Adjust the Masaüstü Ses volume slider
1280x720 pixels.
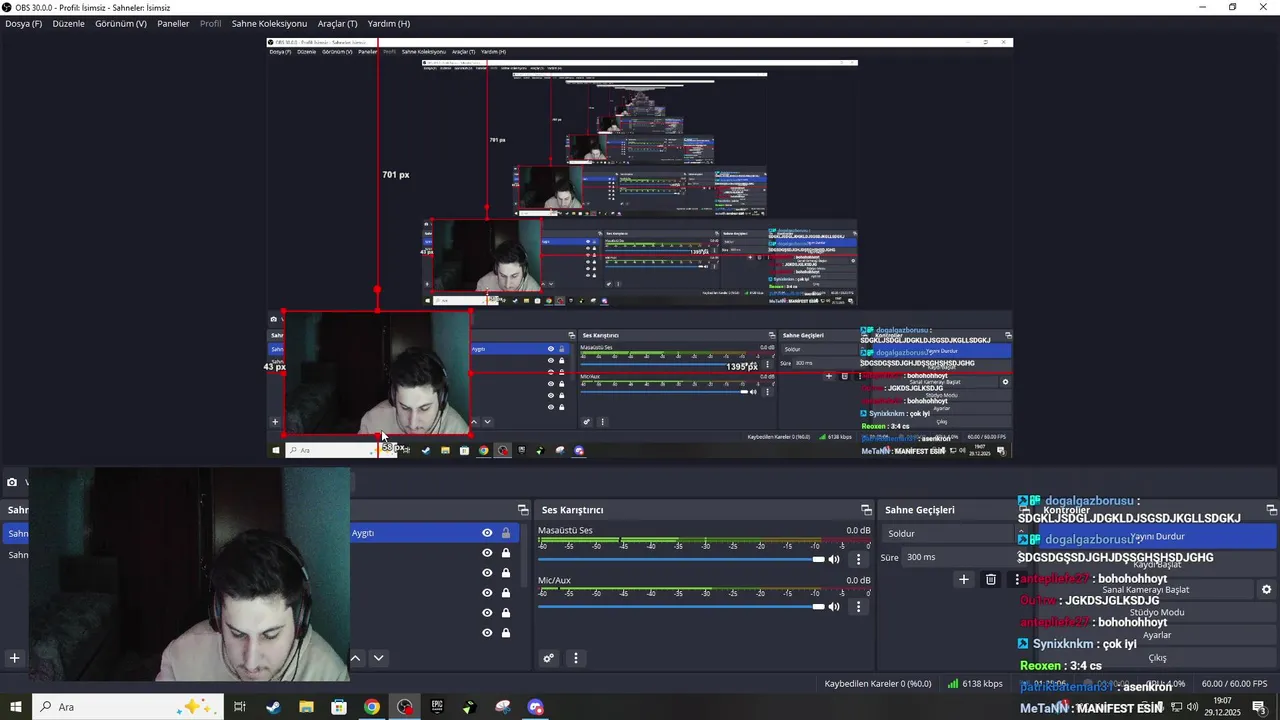point(681,559)
